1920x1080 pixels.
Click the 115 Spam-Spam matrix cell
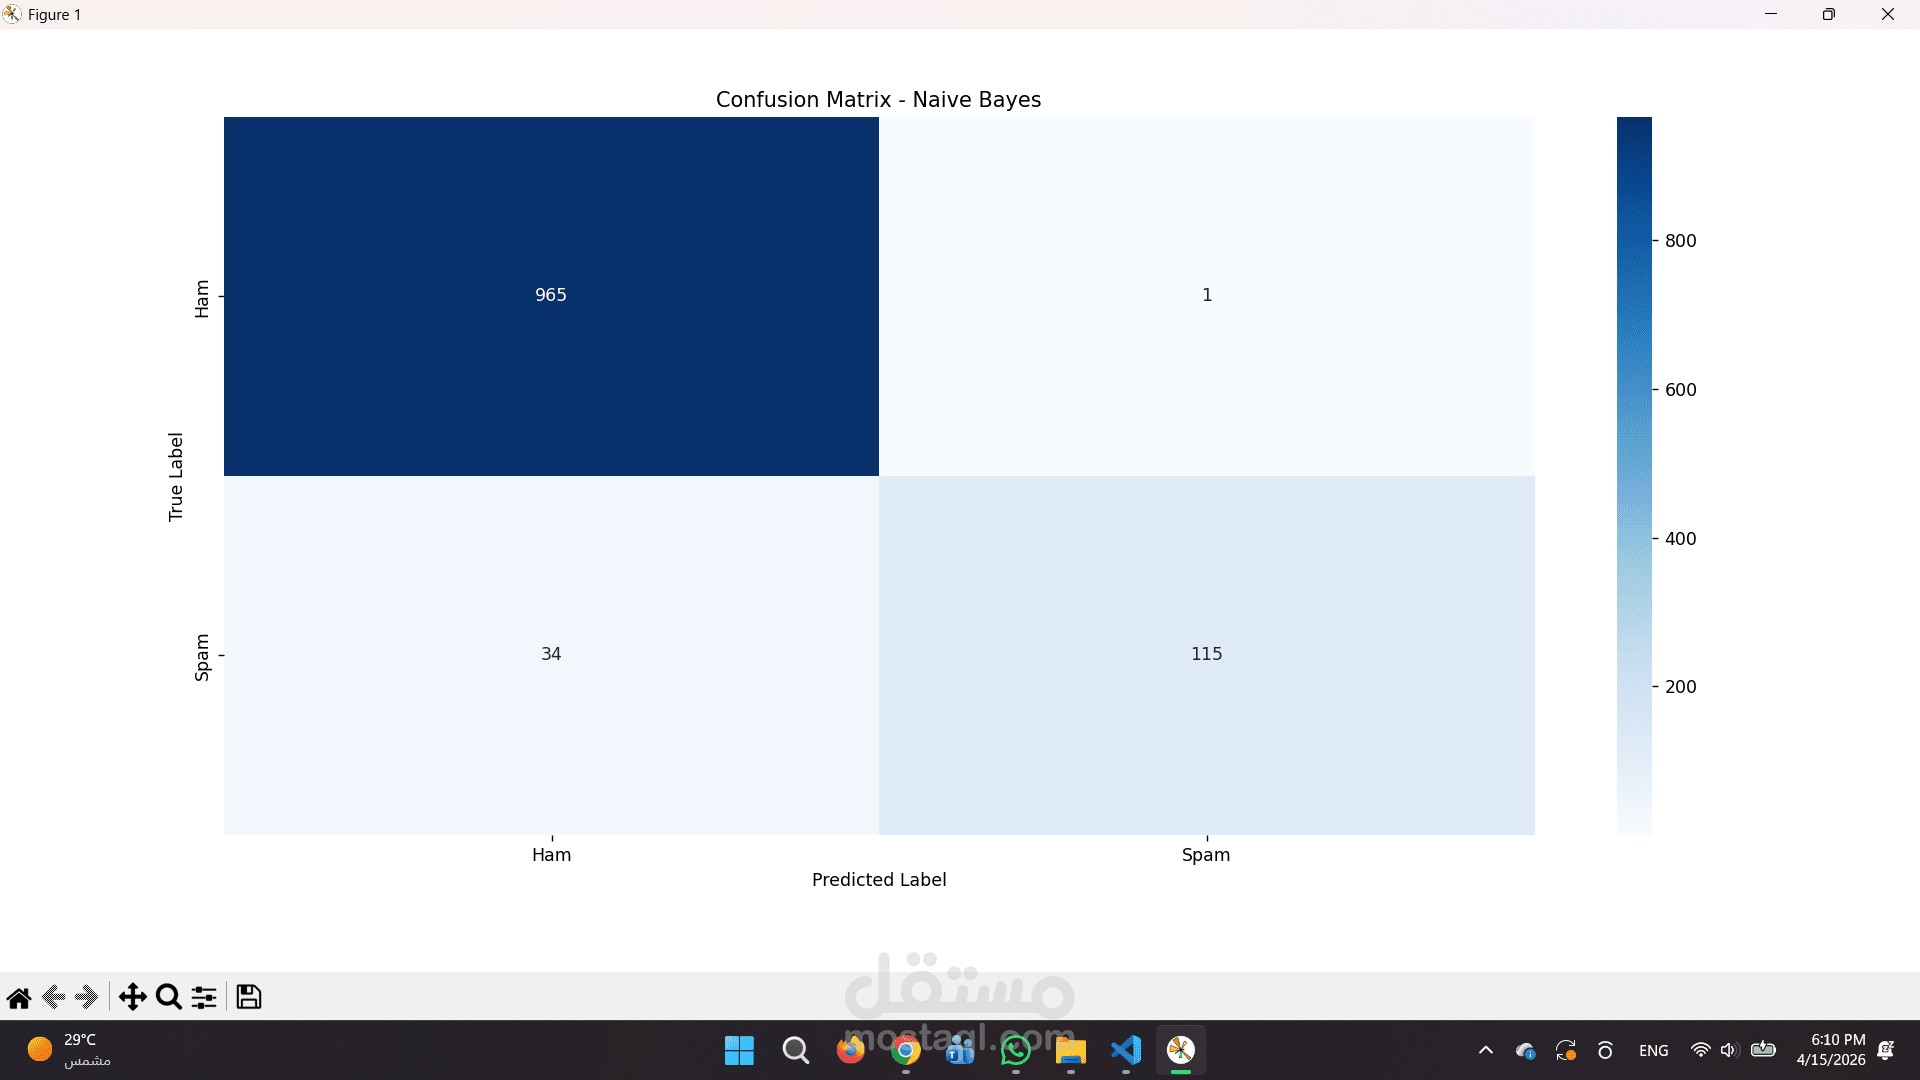click(x=1206, y=654)
